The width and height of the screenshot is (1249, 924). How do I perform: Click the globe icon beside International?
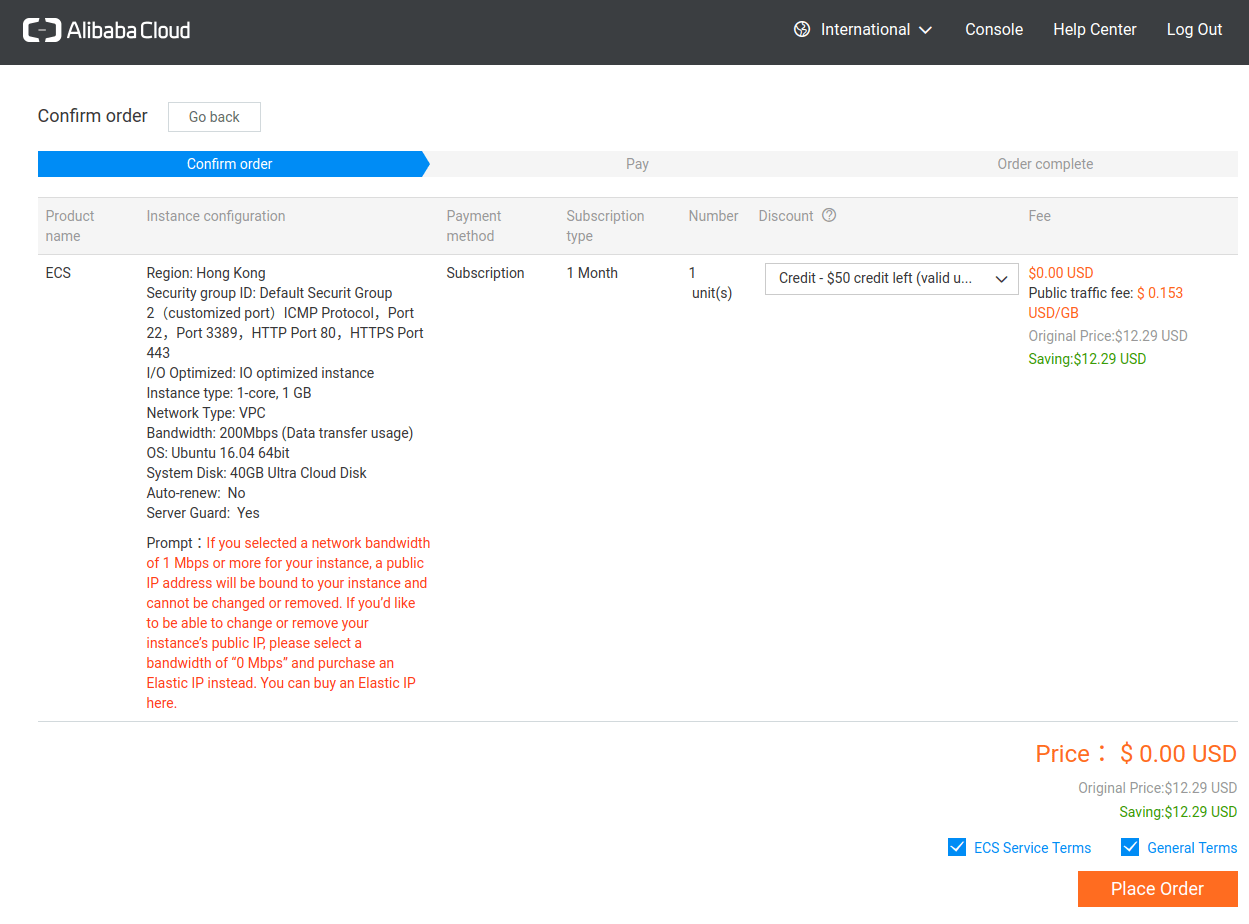802,29
